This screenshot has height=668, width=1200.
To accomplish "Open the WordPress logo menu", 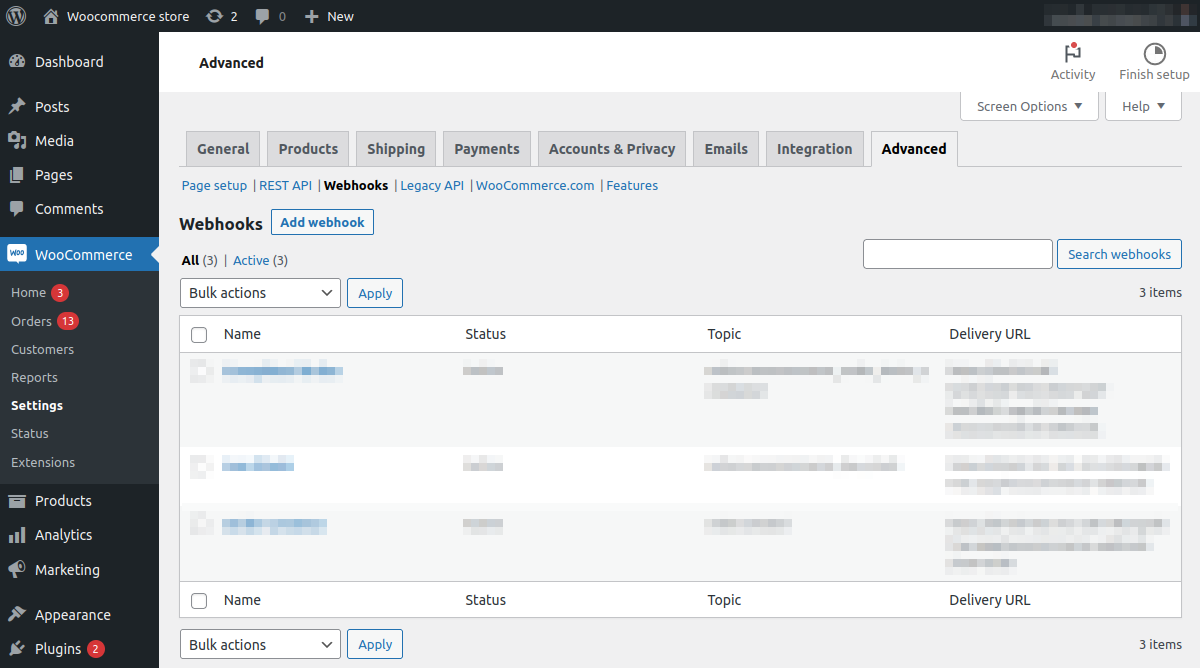I will pyautogui.click(x=15, y=15).
